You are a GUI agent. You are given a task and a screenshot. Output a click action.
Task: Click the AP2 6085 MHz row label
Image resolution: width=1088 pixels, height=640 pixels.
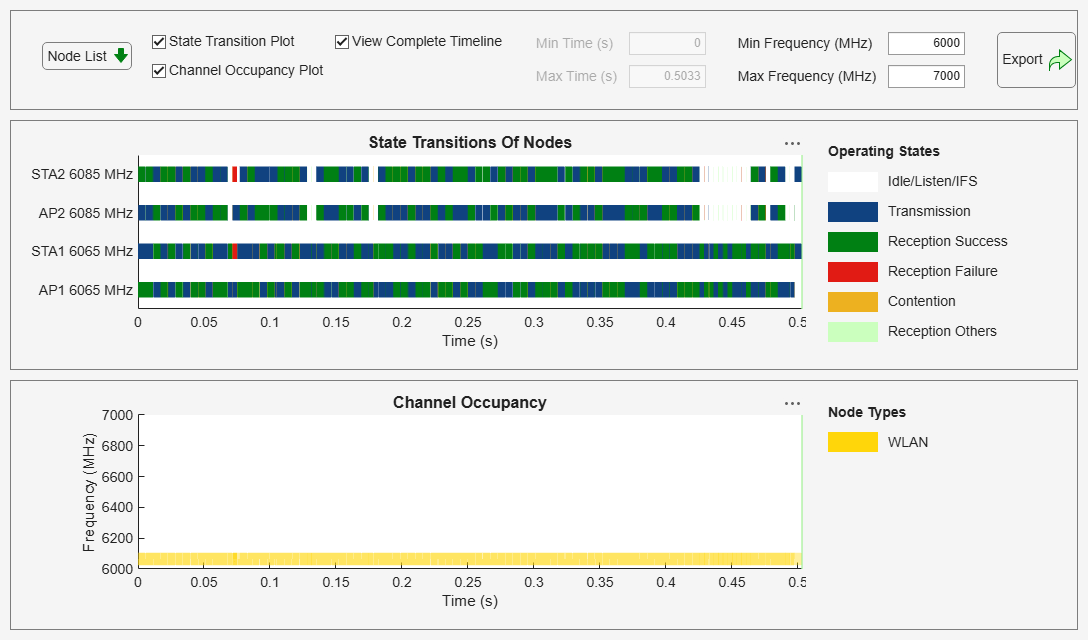coord(85,213)
